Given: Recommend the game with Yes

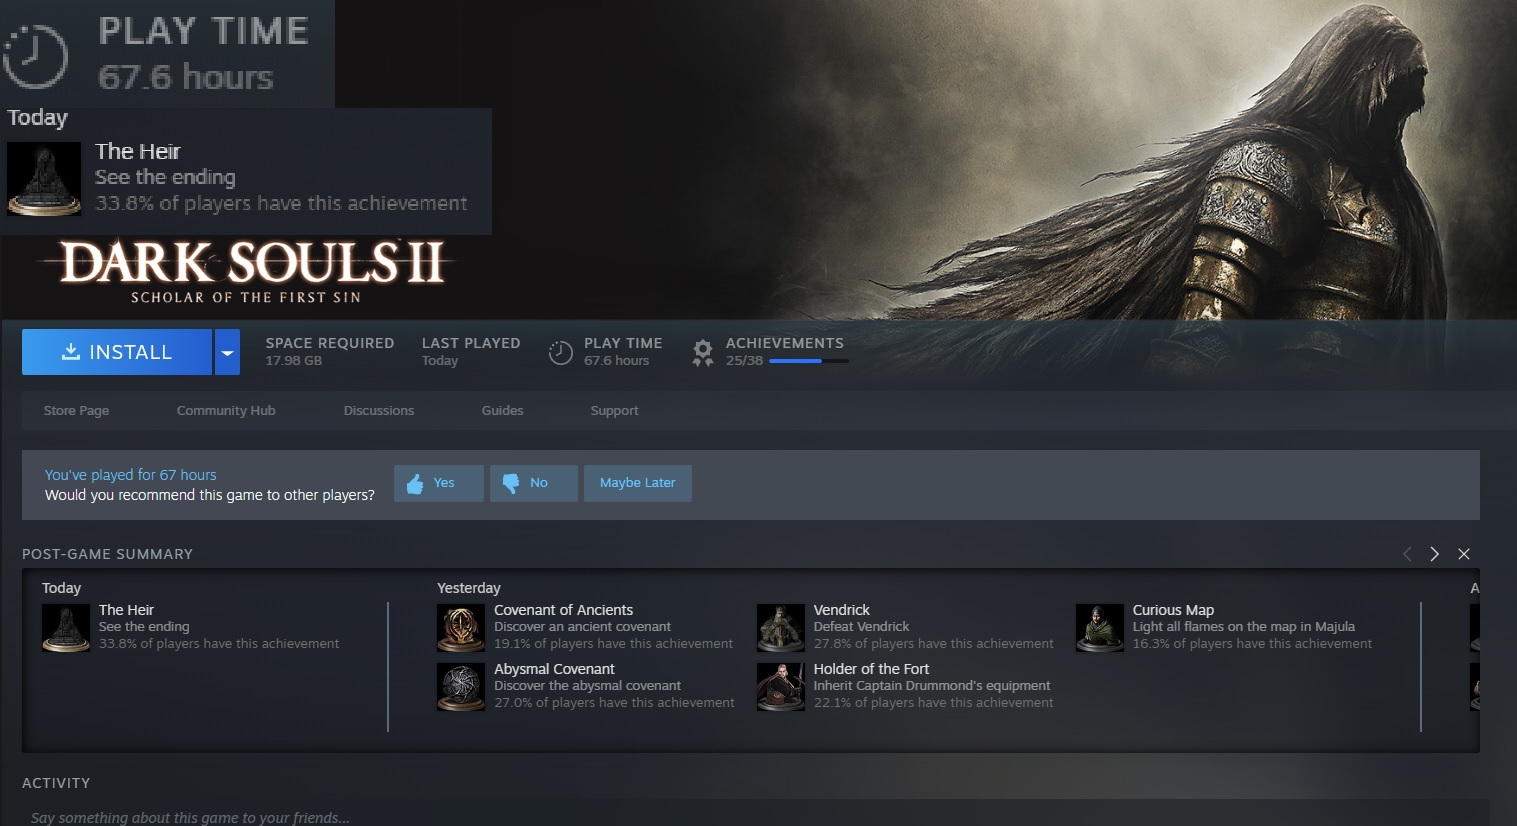Looking at the screenshot, I should click(x=439, y=483).
